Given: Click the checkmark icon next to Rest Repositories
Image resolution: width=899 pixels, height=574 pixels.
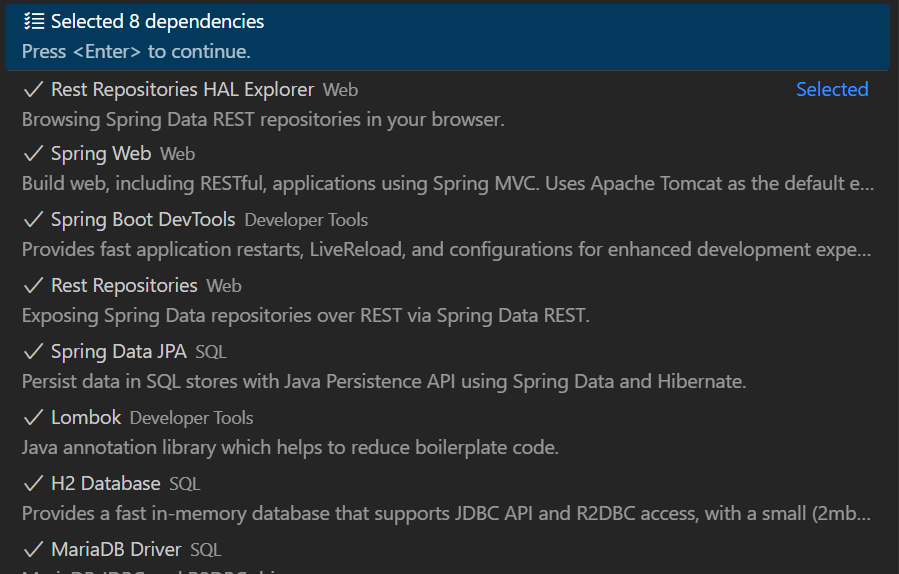Looking at the screenshot, I should pyautogui.click(x=33, y=286).
